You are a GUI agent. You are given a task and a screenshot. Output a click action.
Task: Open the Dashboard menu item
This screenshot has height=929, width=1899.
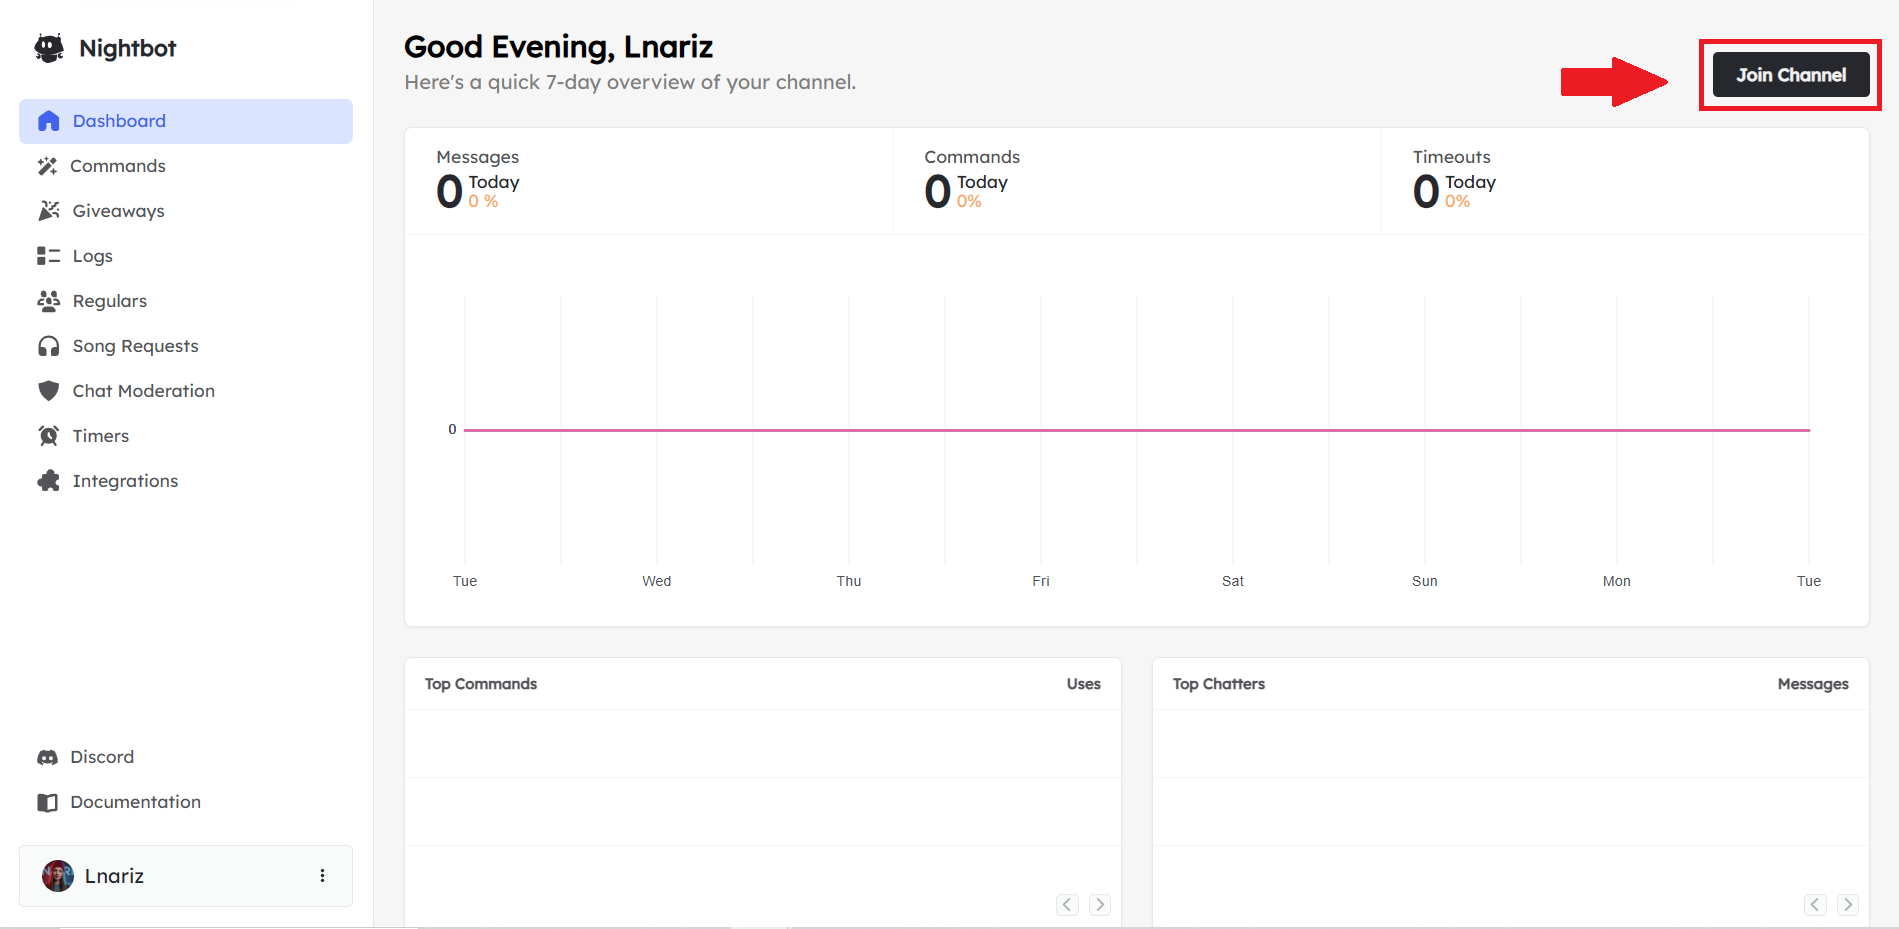pyautogui.click(x=186, y=121)
